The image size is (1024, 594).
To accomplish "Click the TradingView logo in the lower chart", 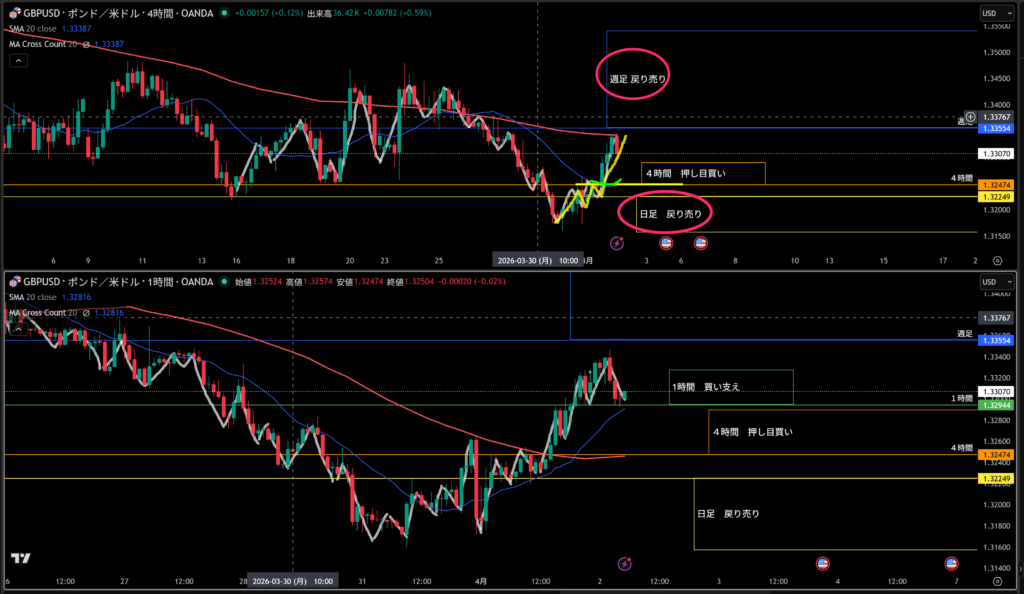I will 20,560.
